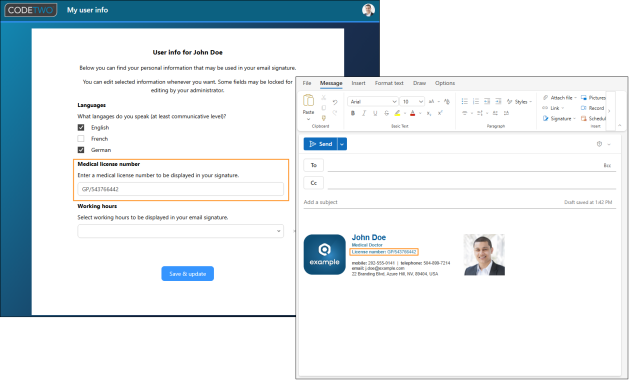Click the Cc recipients button
Viewport: 629px width, 382px height.
coord(314,183)
